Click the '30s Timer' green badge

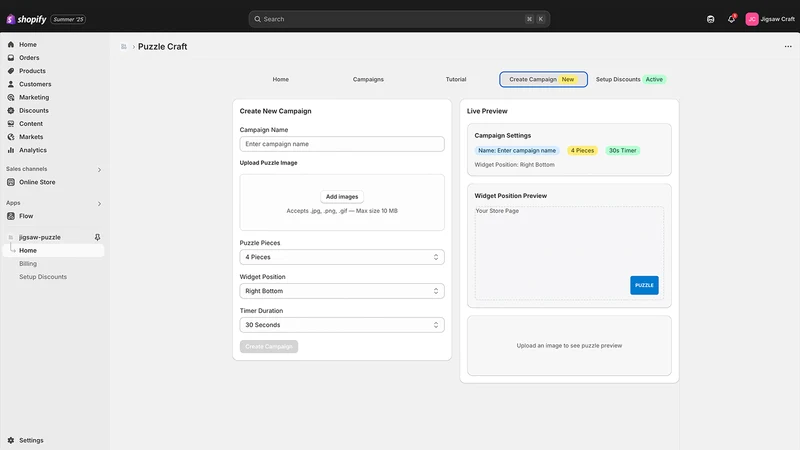(622, 151)
